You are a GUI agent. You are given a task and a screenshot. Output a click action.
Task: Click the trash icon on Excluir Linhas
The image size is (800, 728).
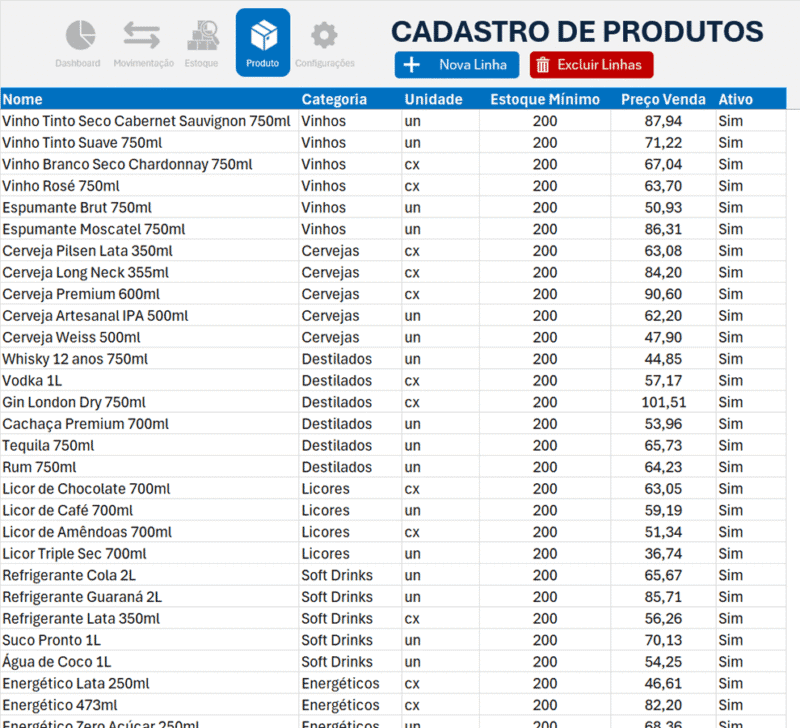tap(543, 65)
